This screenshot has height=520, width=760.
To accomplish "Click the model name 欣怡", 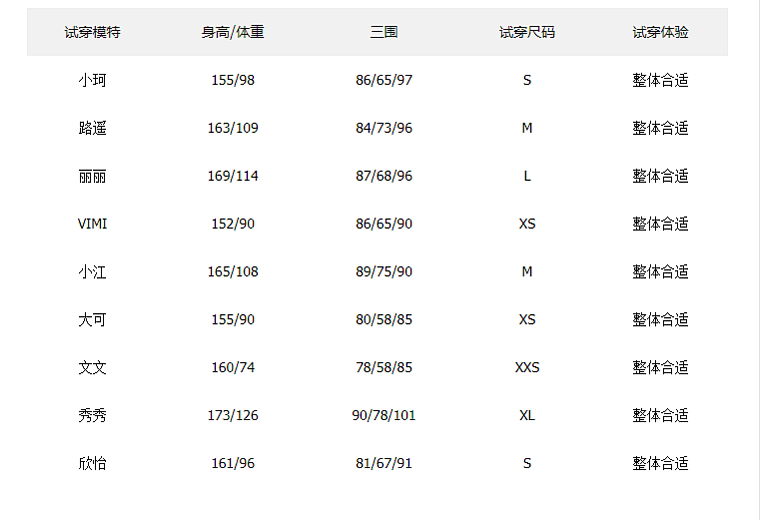I will tap(92, 463).
